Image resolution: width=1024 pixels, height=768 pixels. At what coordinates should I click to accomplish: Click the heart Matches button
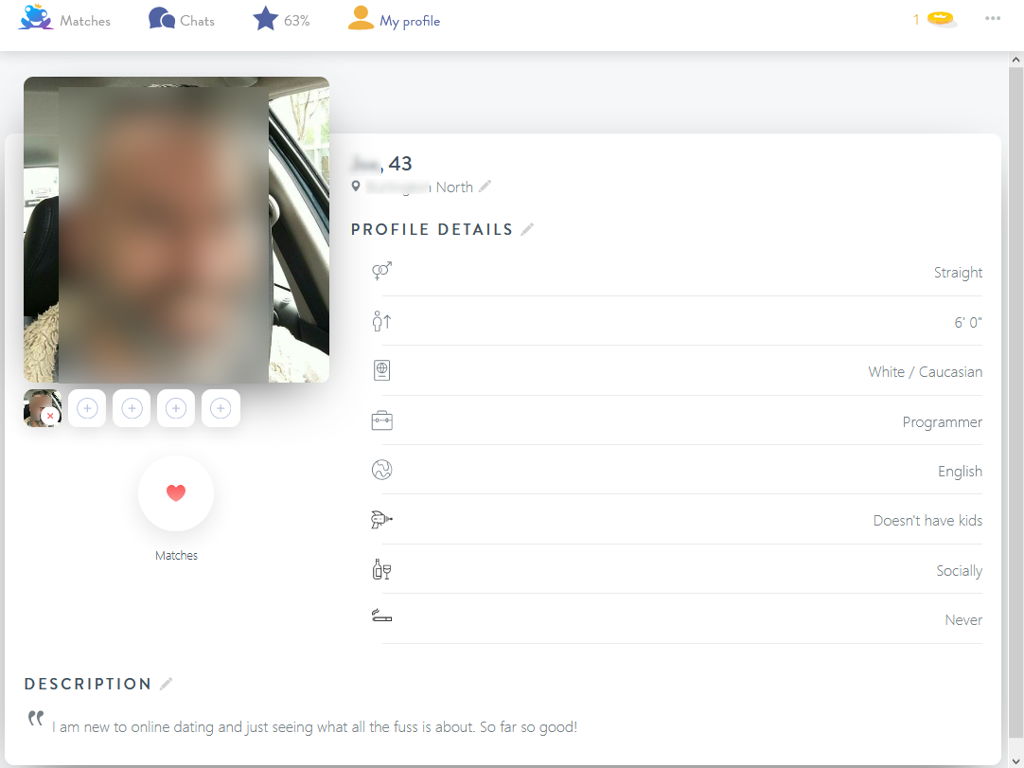coord(176,493)
